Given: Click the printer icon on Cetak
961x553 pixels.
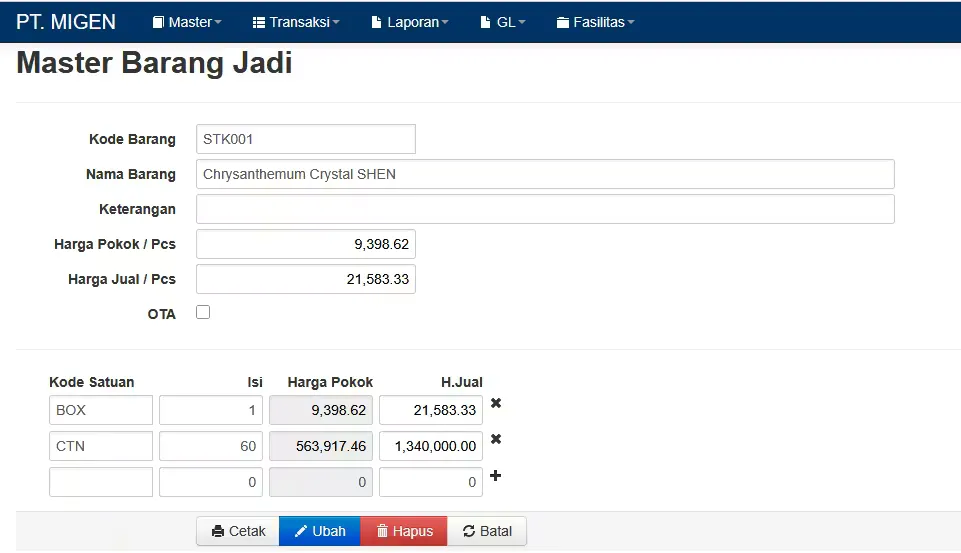Looking at the screenshot, I should click(x=218, y=531).
